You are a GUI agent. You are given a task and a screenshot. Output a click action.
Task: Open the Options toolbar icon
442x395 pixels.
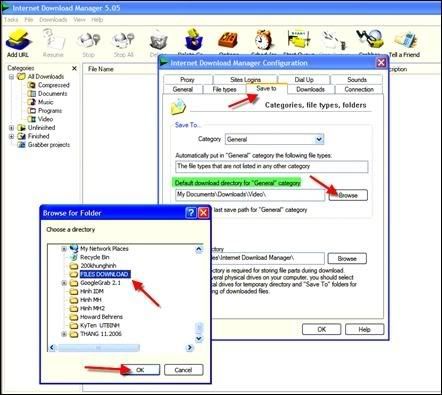point(228,41)
